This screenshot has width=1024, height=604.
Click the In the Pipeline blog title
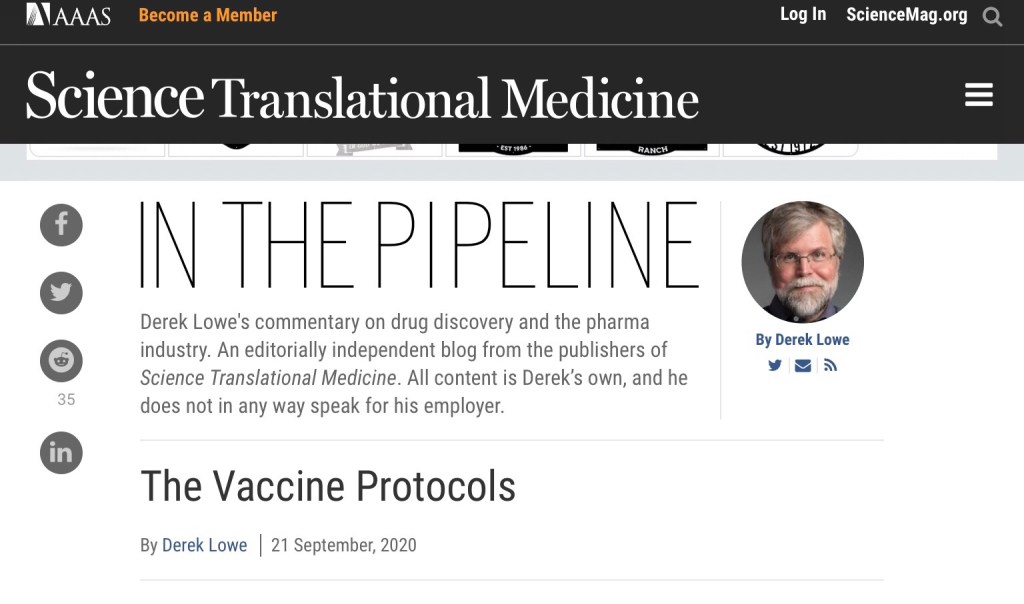coord(419,245)
